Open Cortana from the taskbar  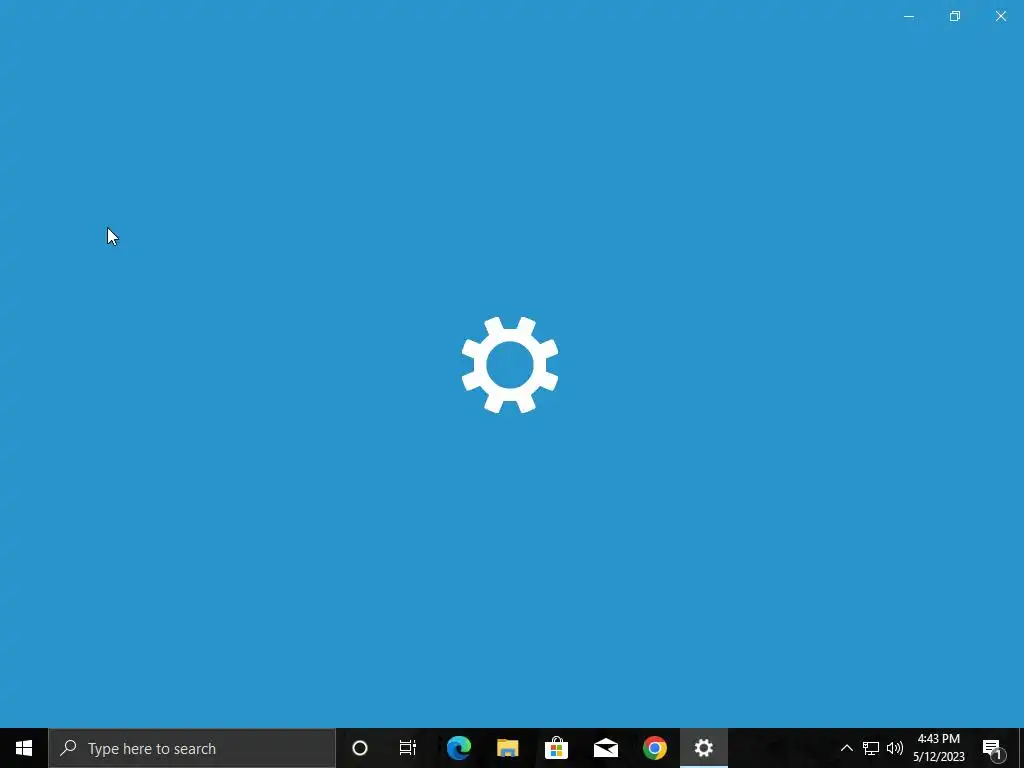(x=360, y=748)
